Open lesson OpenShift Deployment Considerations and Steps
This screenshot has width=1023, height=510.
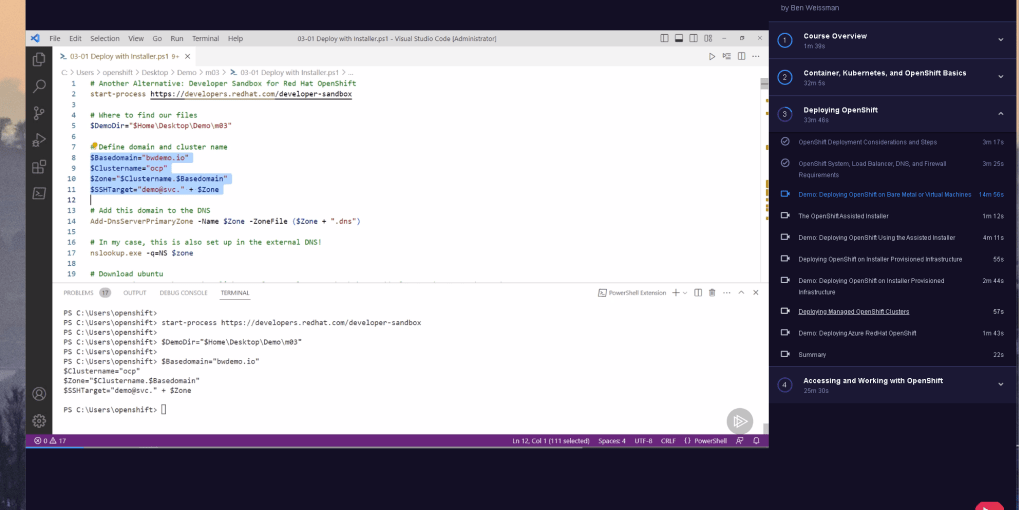coord(868,142)
